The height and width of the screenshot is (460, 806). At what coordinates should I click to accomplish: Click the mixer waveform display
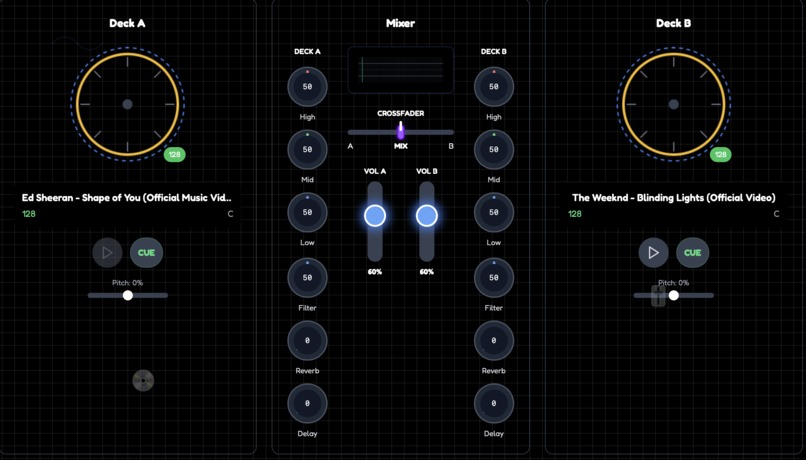point(400,70)
